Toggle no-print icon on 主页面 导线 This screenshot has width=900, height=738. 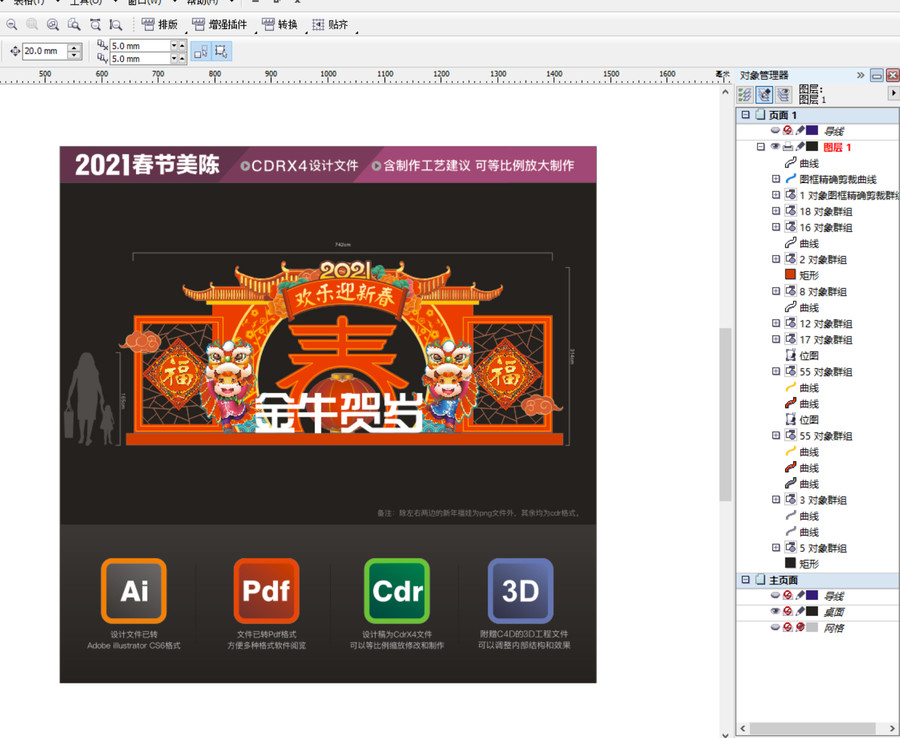point(788,596)
